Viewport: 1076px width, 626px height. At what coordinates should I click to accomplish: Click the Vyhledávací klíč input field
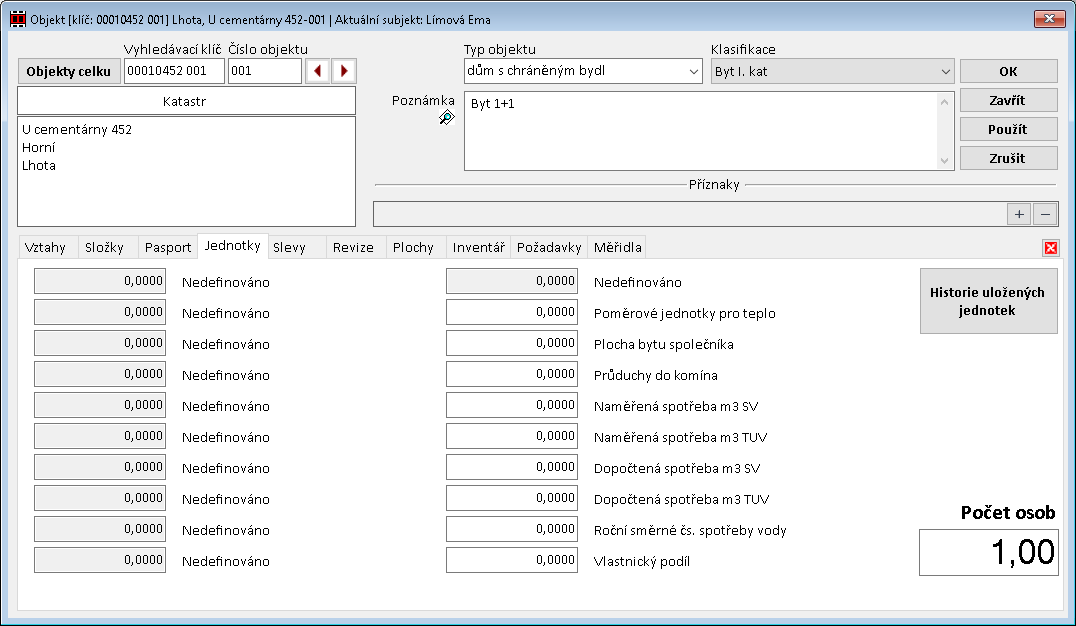(x=174, y=71)
